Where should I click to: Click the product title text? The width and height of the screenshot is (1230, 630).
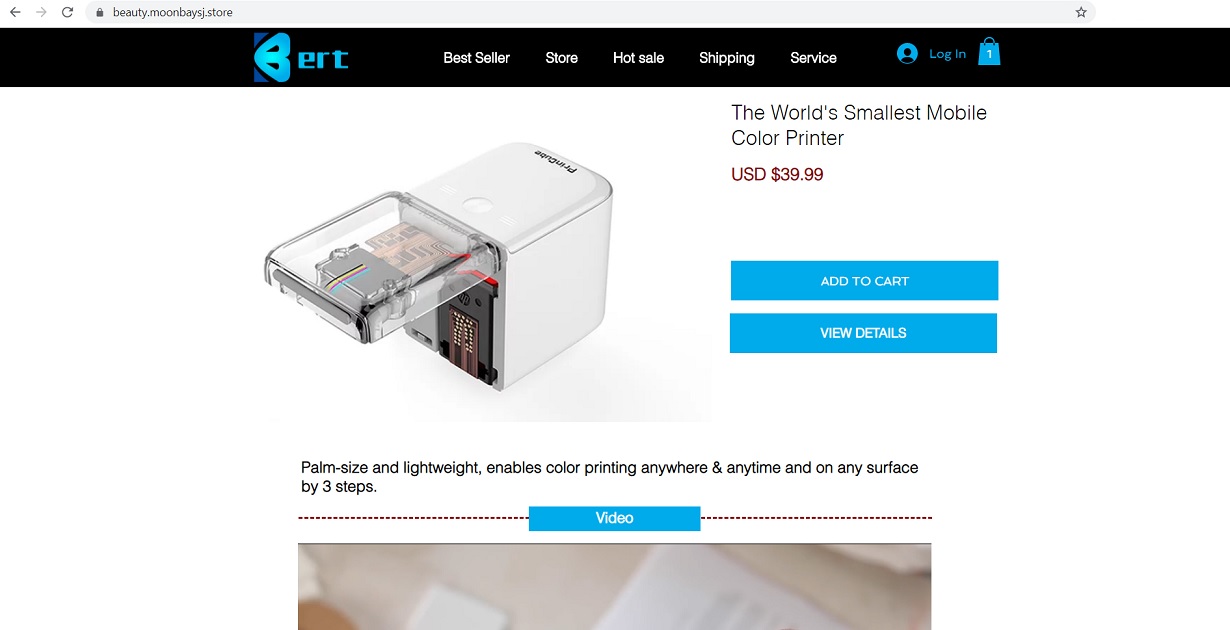pyautogui.click(x=859, y=125)
